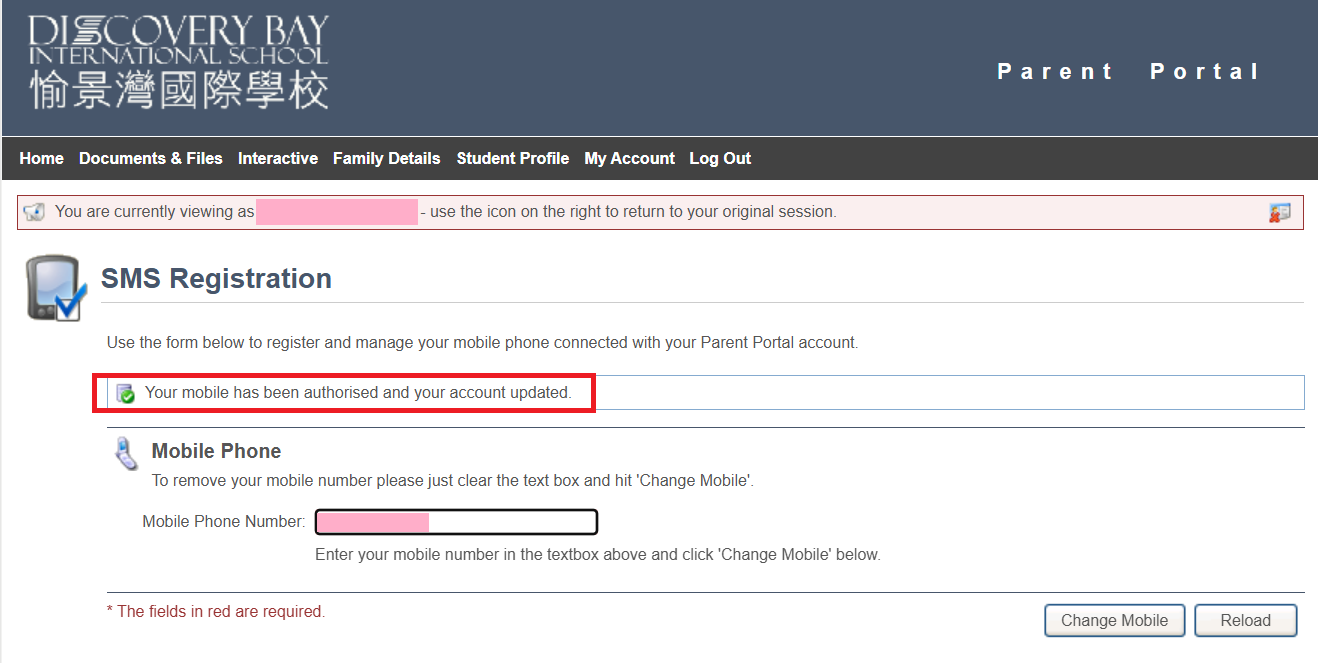Open the Documents & Files menu
1318x663 pixels.
[151, 158]
